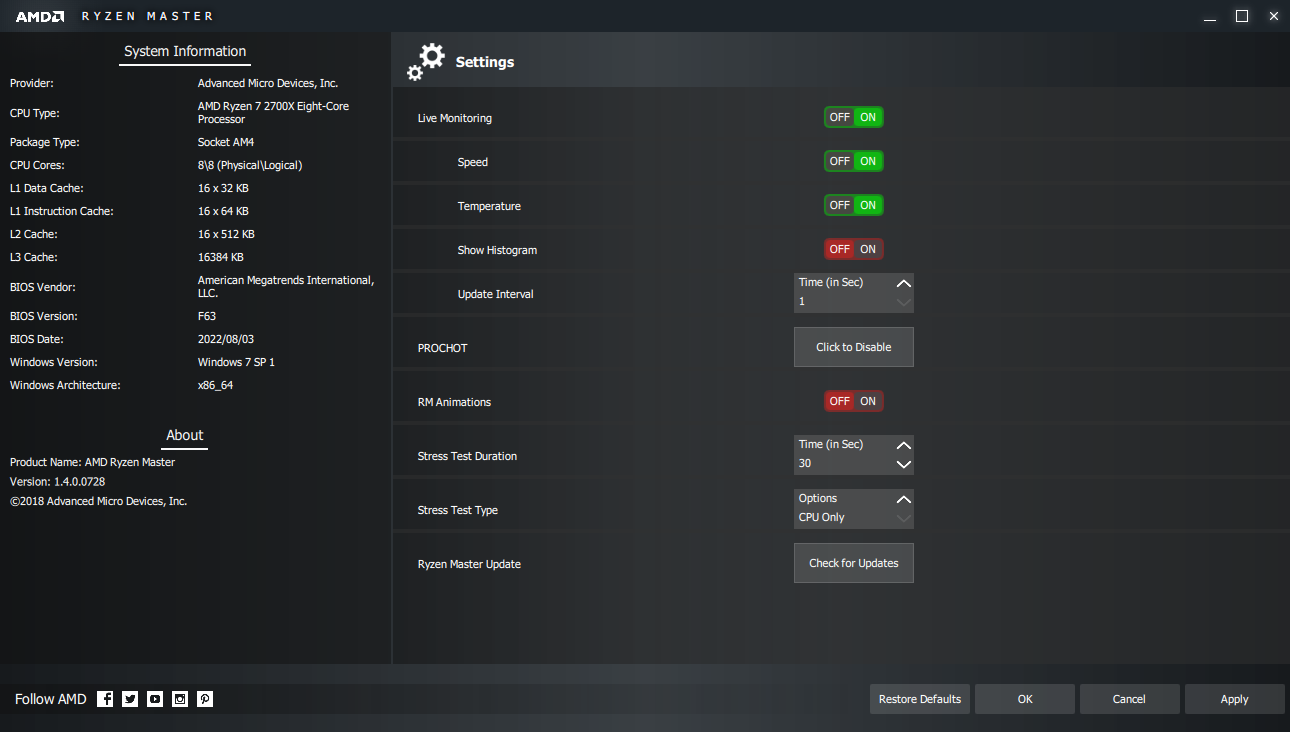The width and height of the screenshot is (1290, 732).
Task: Click the CPU Cores value 8\8 (Physical\Logical)
Action: [x=250, y=165]
